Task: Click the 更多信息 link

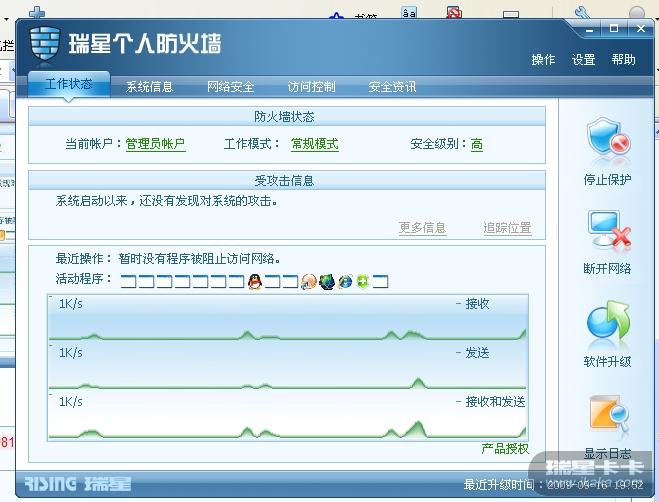Action: [422, 228]
